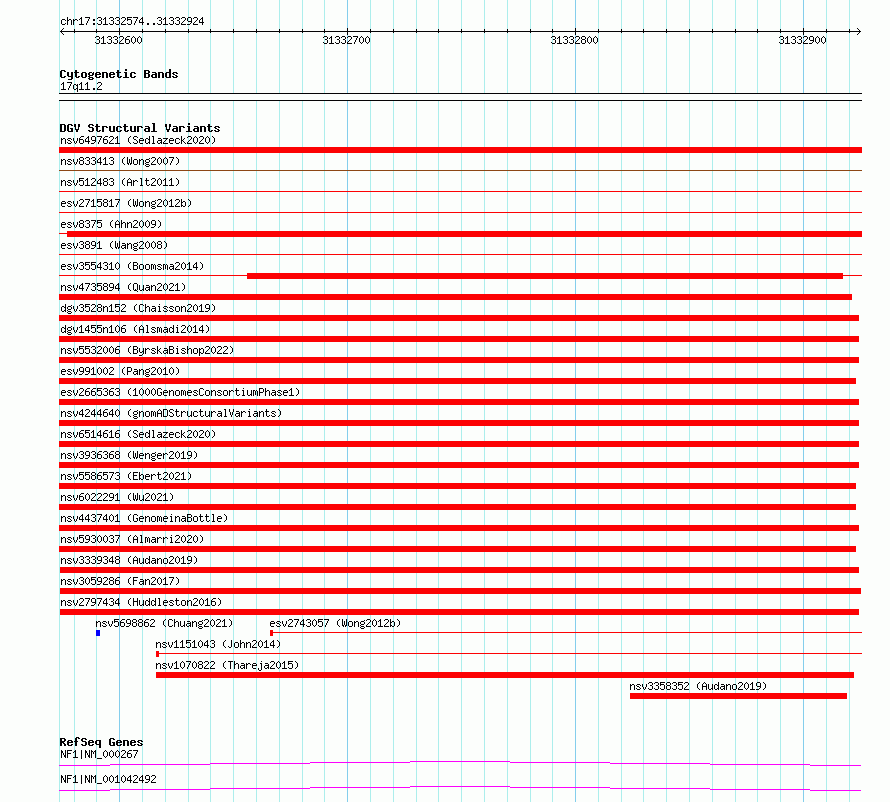Click the chr17:31332574..31332924 region label
Screen dimensions: 890x802
pyautogui.click(x=132, y=22)
